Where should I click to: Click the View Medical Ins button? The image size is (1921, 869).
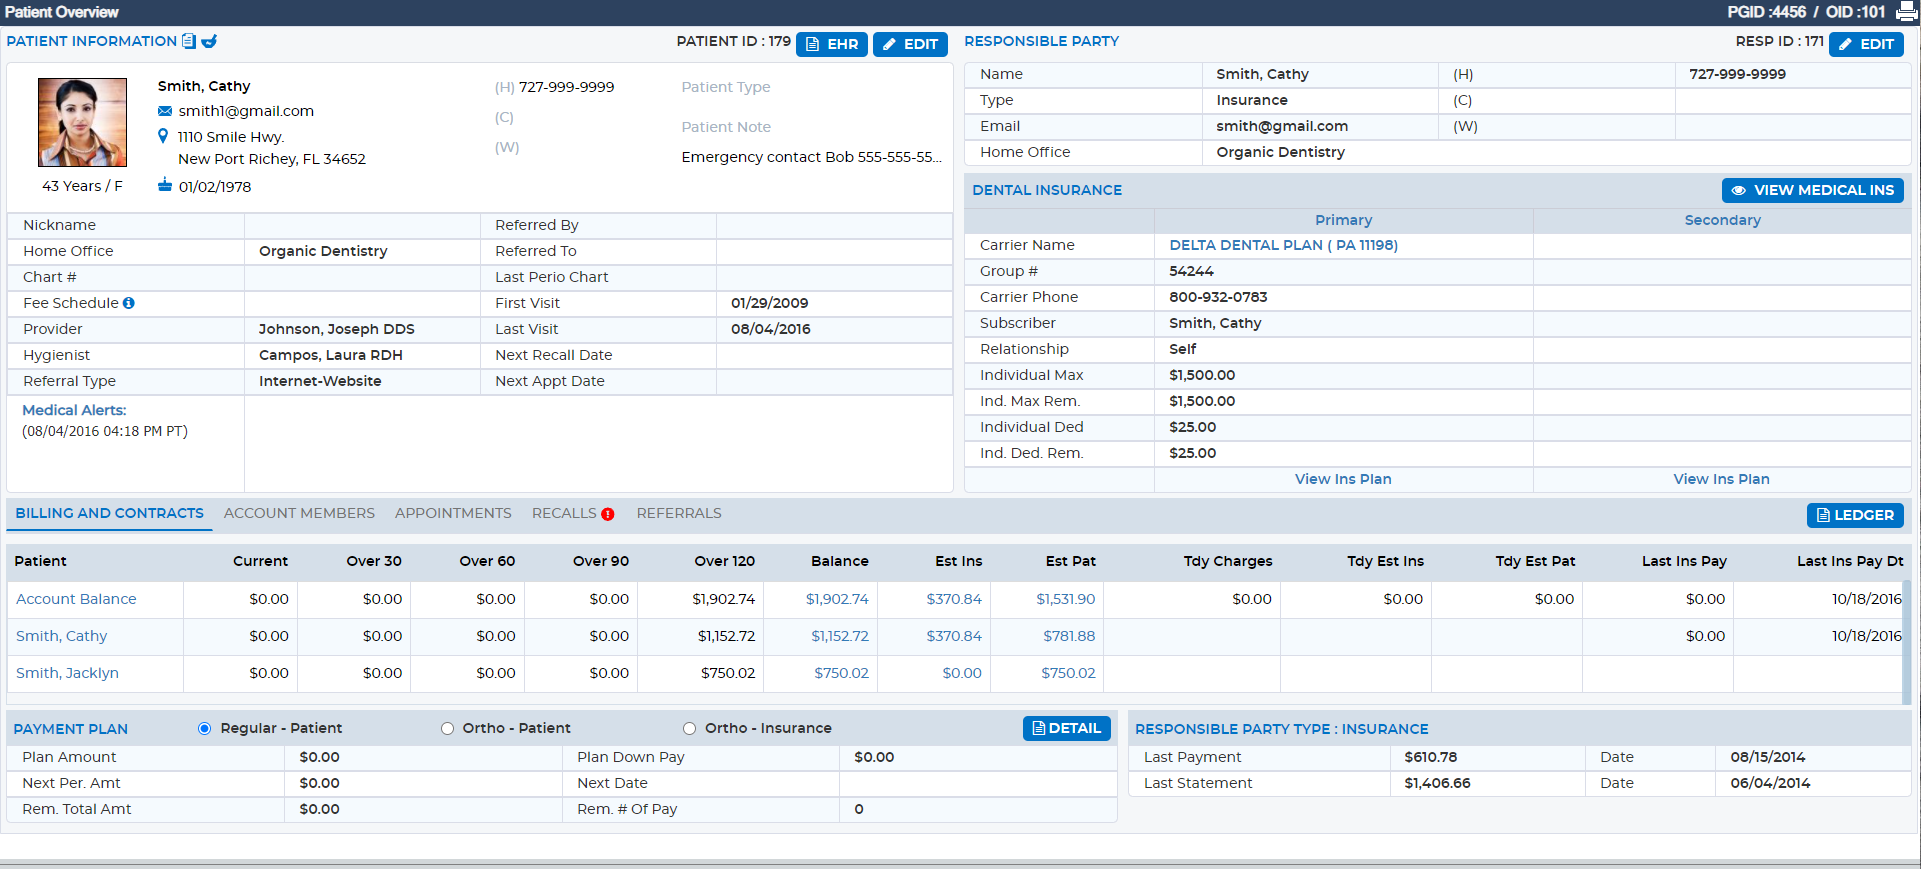[x=1812, y=190]
